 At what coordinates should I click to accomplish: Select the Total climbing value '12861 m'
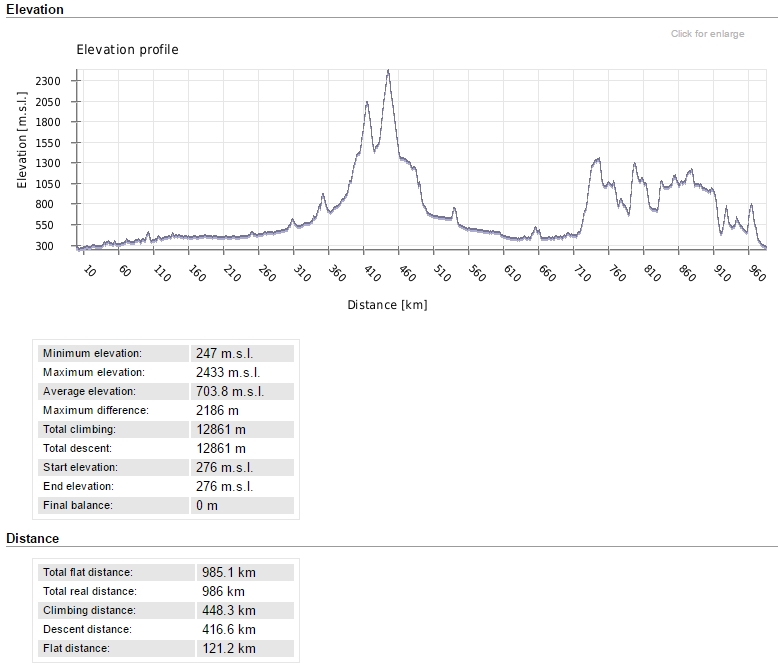221,429
